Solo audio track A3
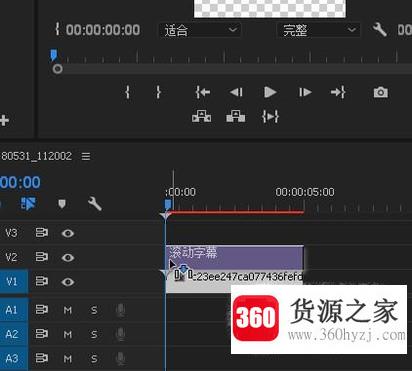Screen dimensions: 412x371 94,359
